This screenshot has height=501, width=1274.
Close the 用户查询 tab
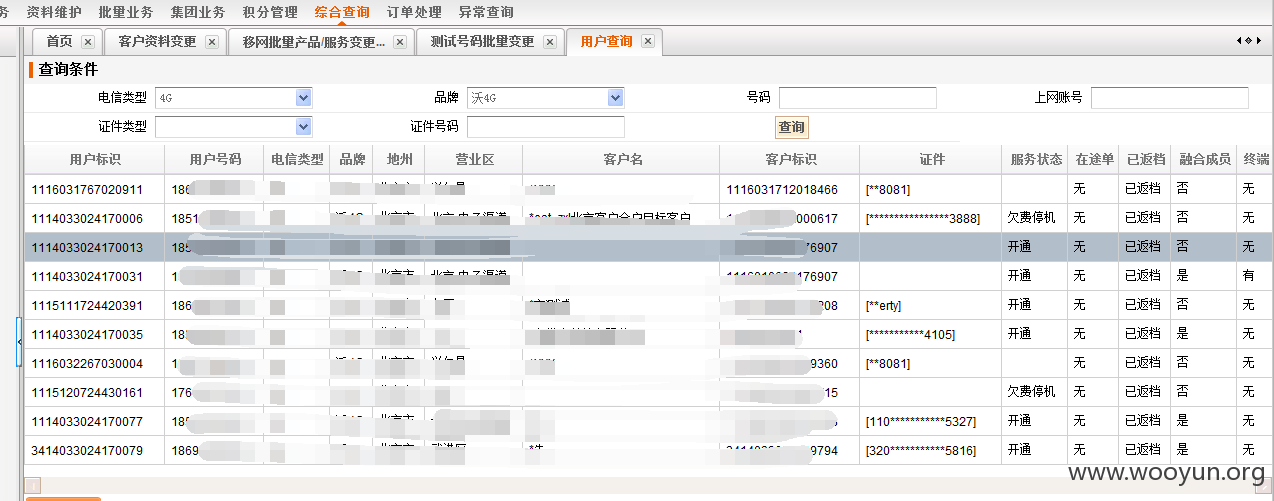(x=647, y=41)
